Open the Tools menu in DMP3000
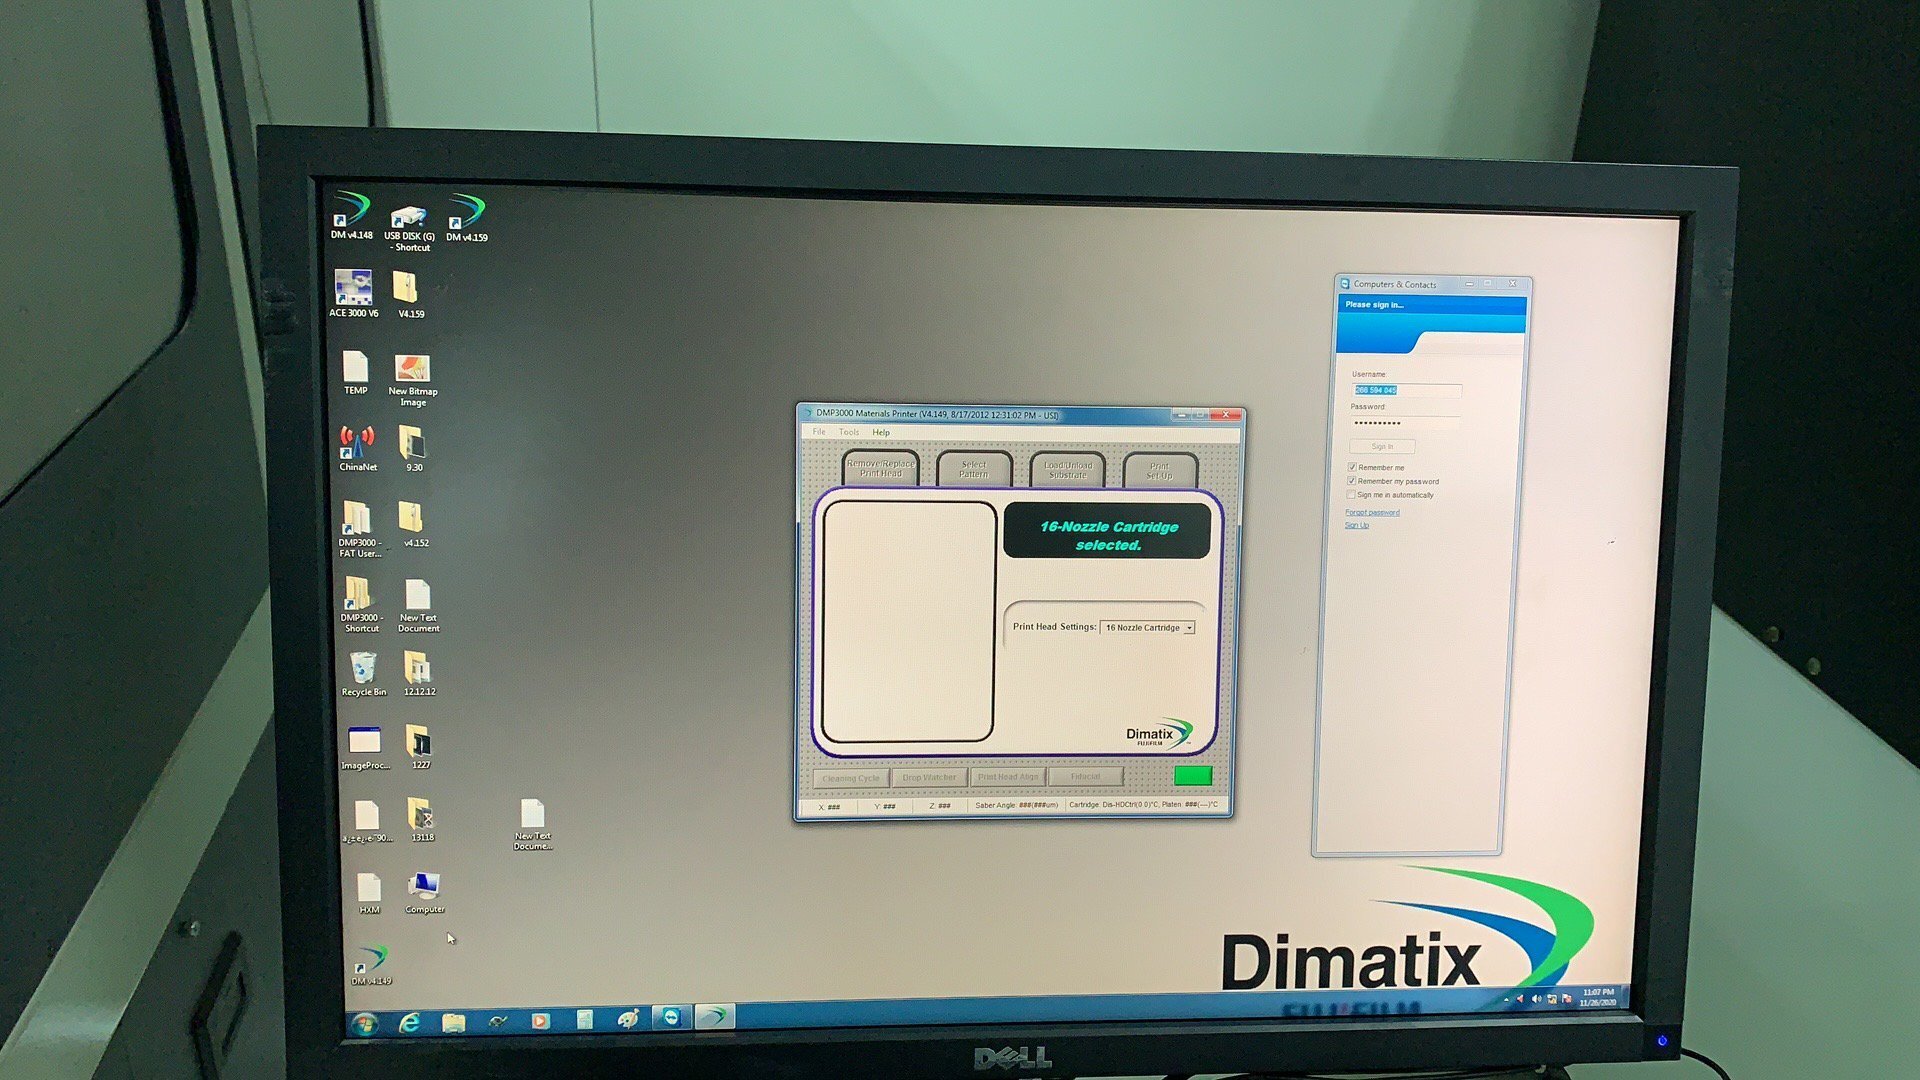The image size is (1920, 1080). click(x=848, y=431)
